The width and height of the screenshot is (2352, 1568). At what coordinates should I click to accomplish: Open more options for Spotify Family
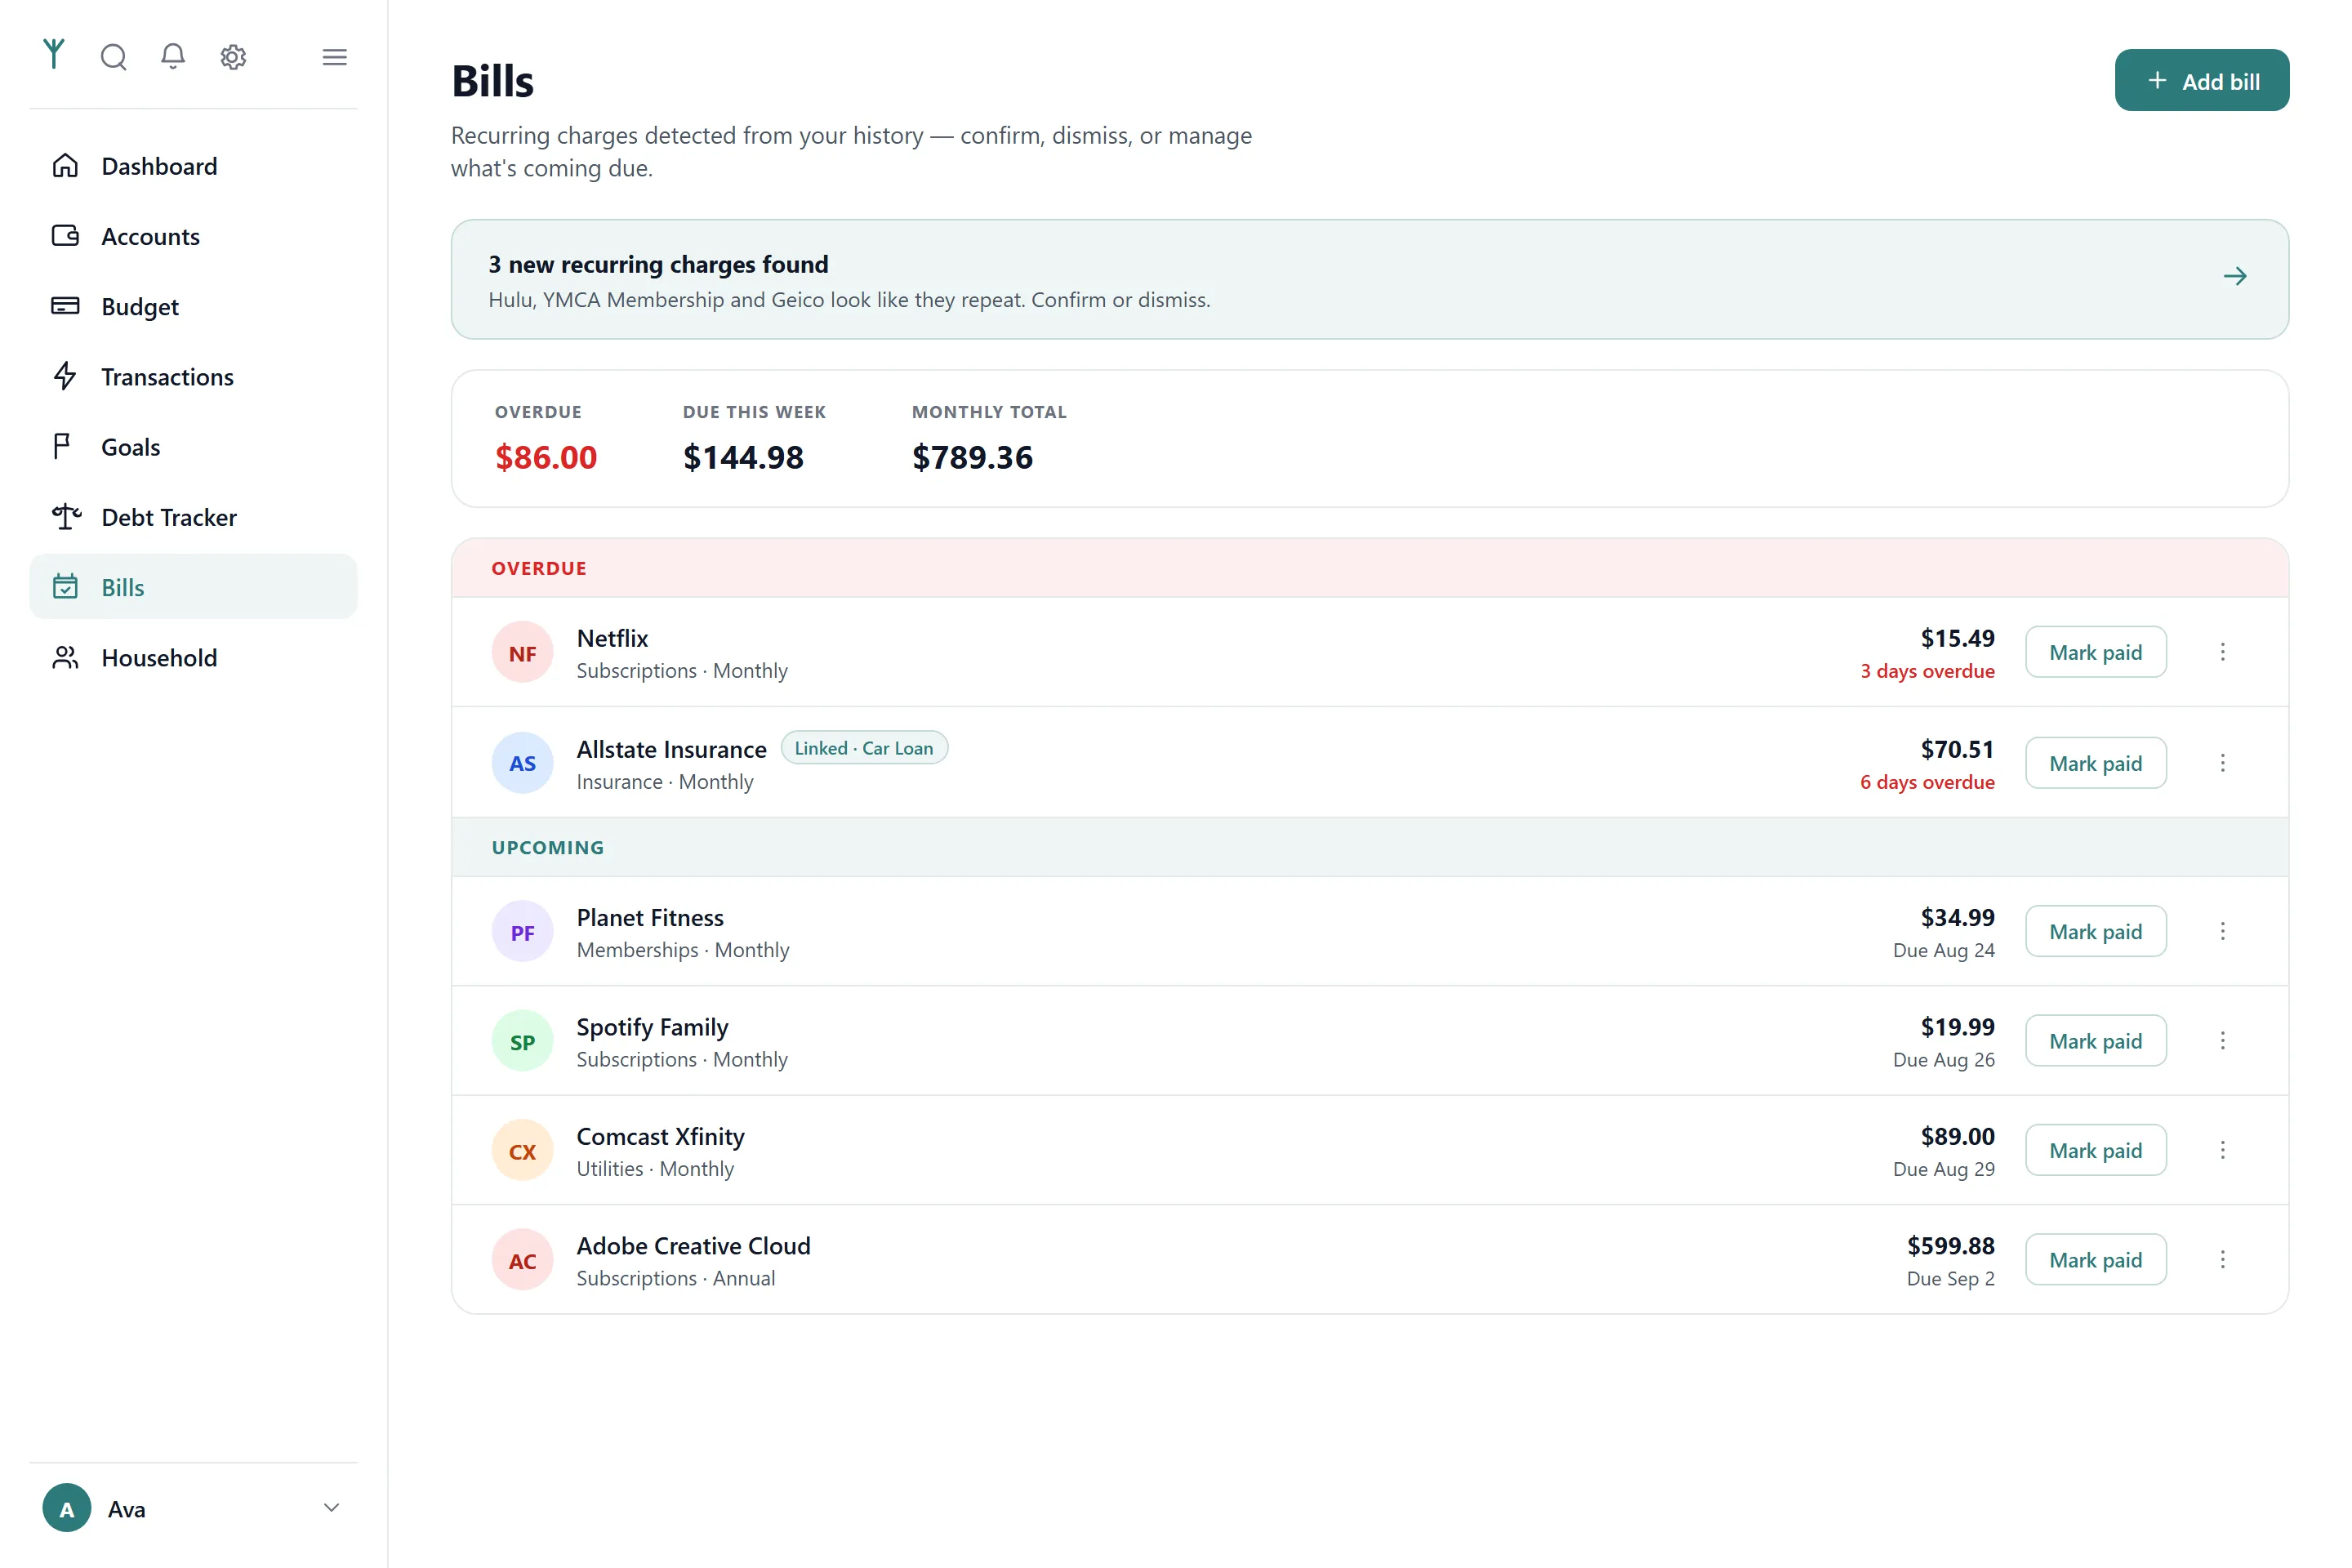(x=2222, y=1041)
